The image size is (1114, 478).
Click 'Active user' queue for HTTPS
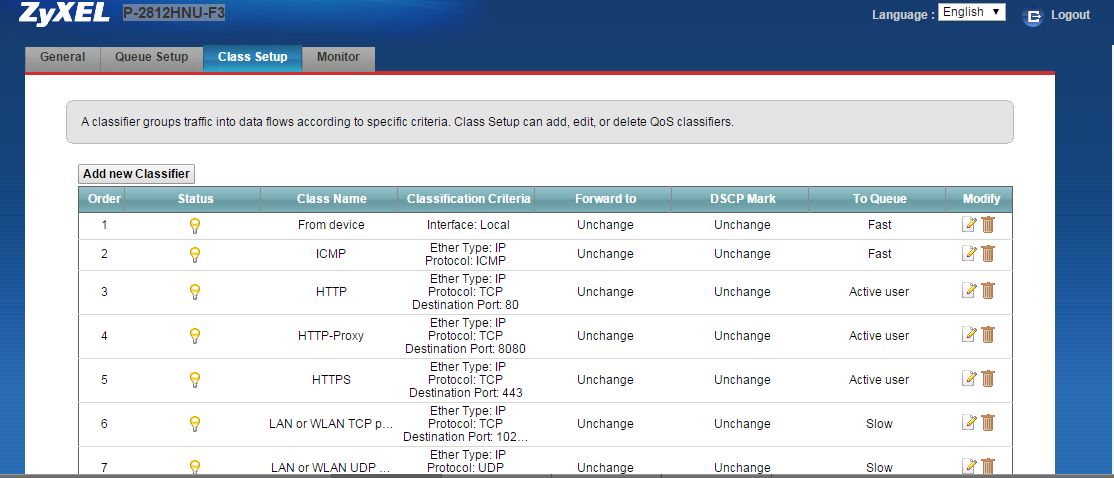click(879, 379)
